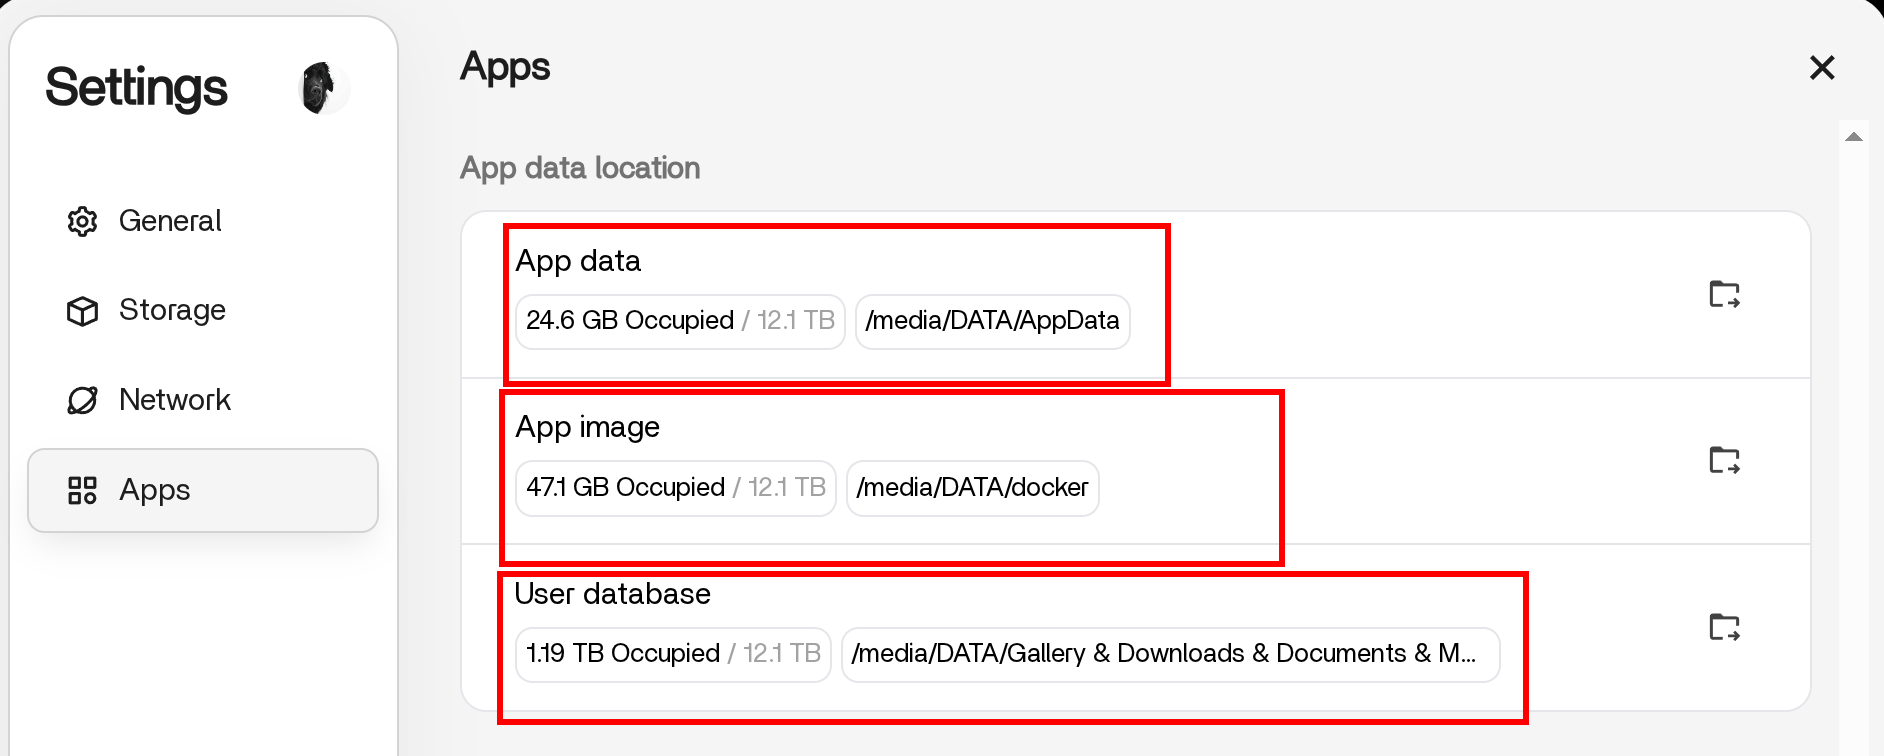Change App data location via folder icon

tap(1724, 294)
